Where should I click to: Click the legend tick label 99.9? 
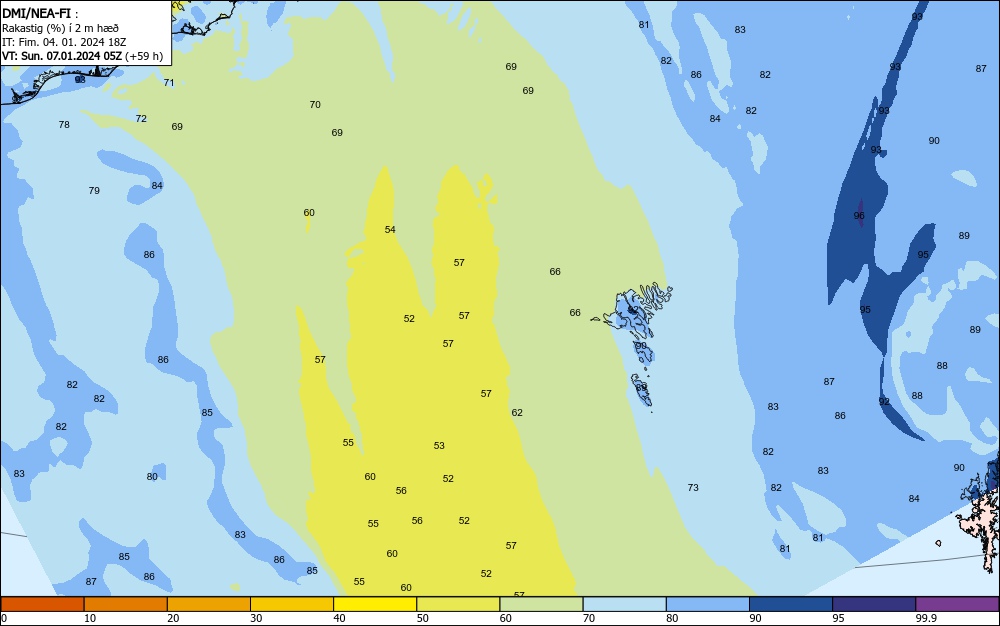[926, 618]
